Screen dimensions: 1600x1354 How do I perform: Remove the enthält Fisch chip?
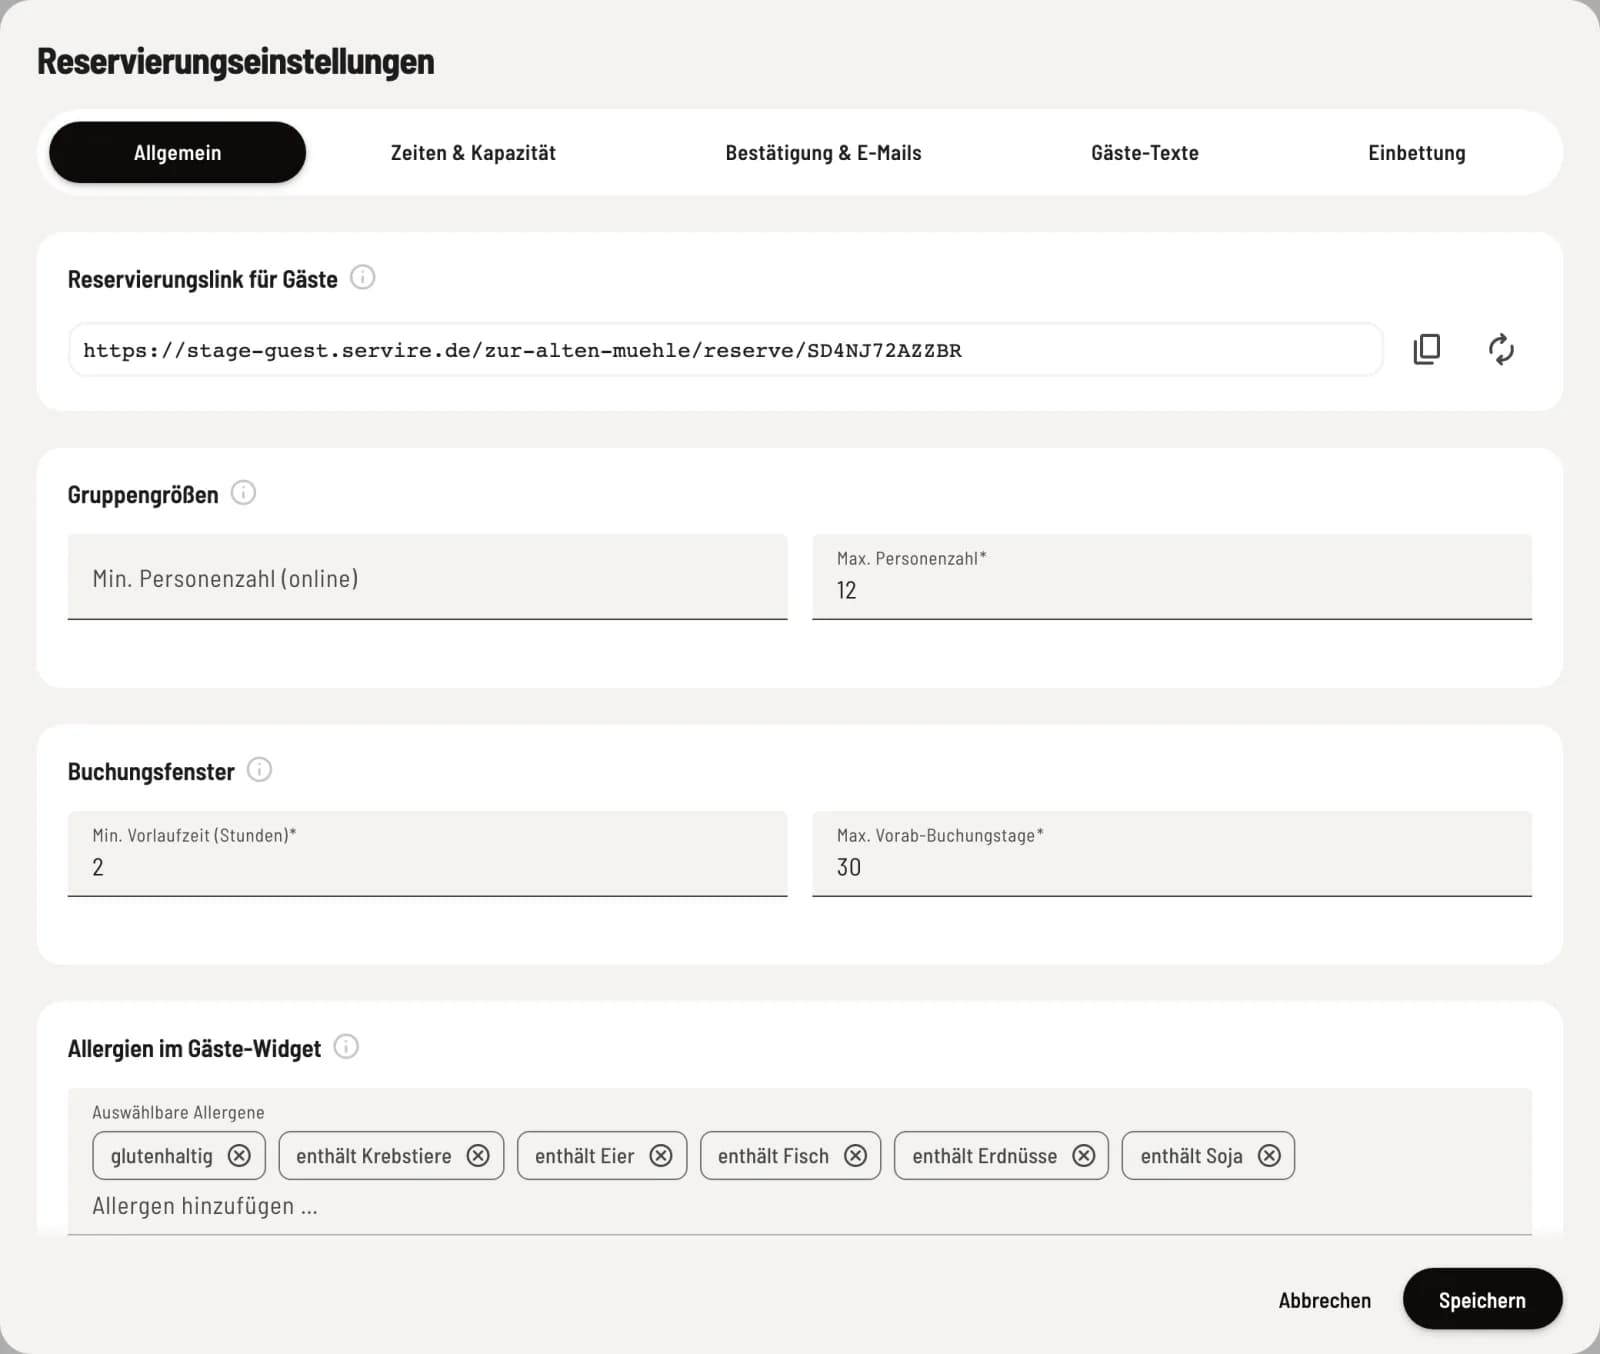tap(855, 1155)
